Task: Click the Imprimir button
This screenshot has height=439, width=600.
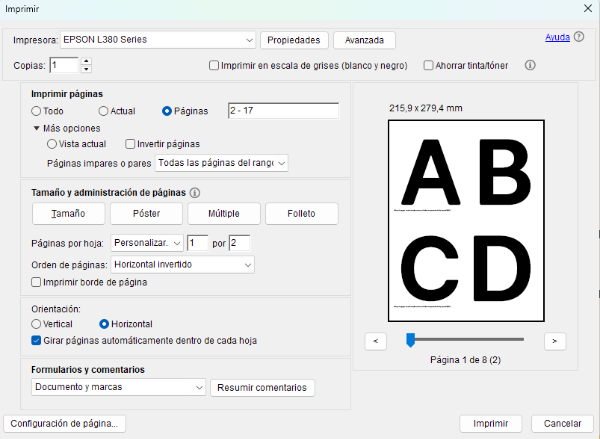Action: point(490,423)
